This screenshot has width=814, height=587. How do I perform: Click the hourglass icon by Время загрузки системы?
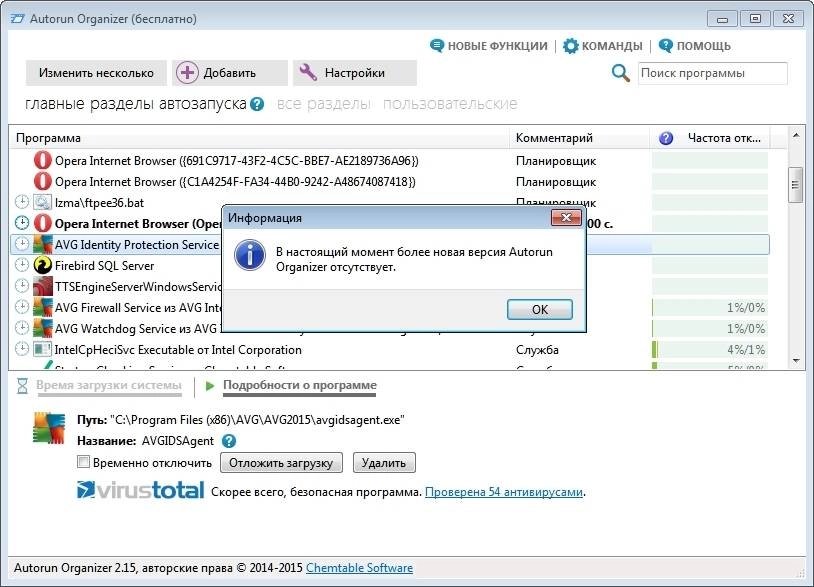22,386
